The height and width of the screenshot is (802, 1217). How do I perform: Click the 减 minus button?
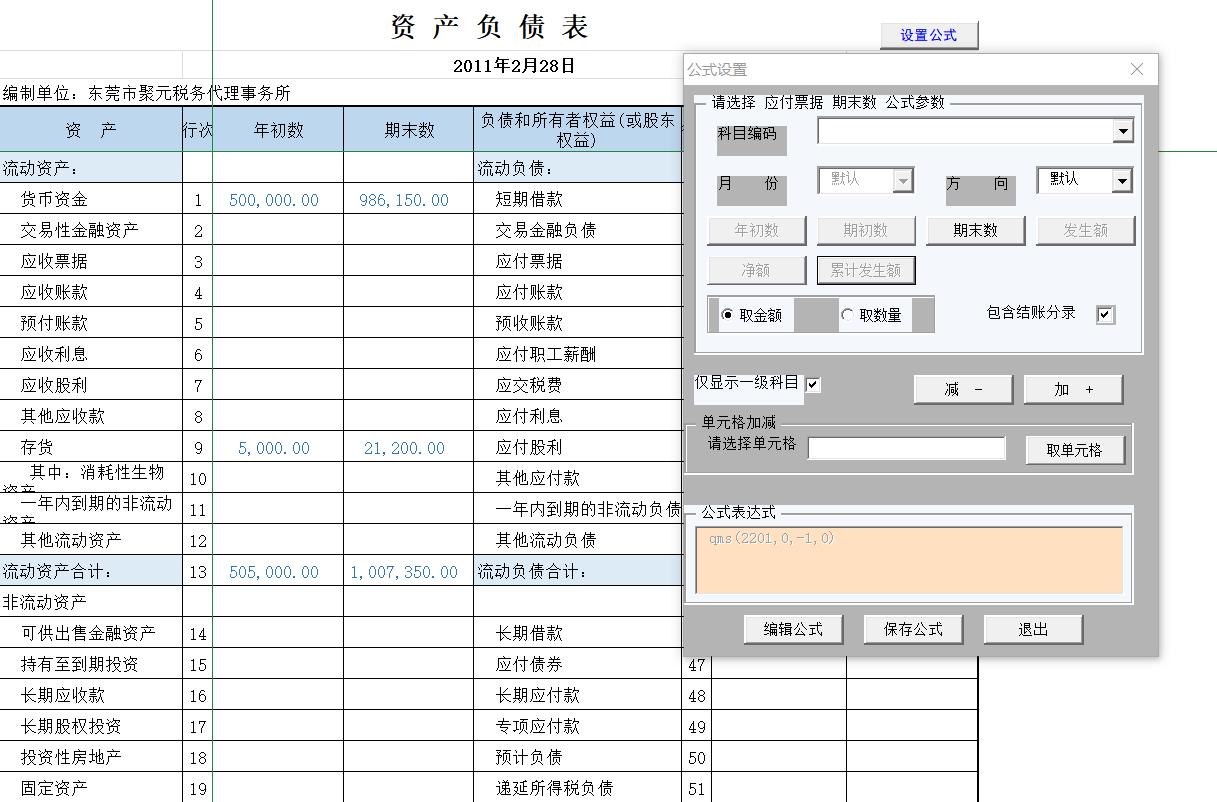point(962,389)
